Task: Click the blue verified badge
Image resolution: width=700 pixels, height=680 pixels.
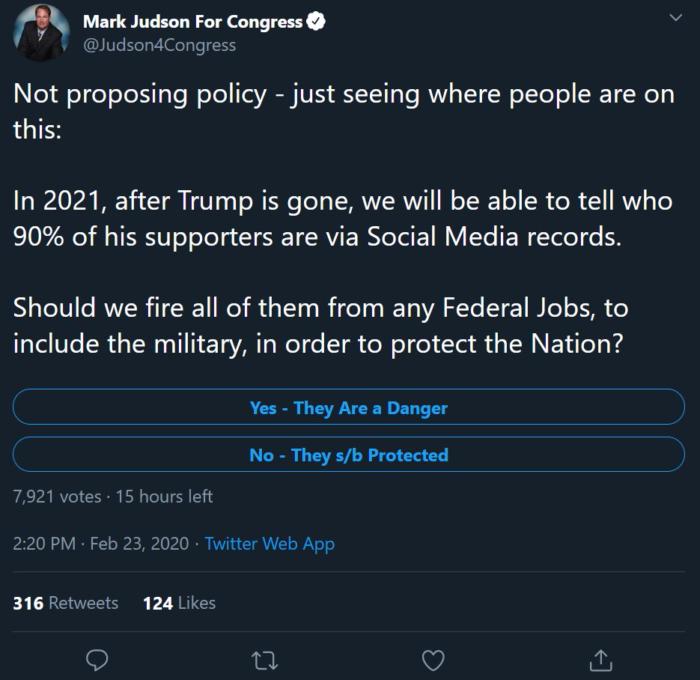Action: 317,21
